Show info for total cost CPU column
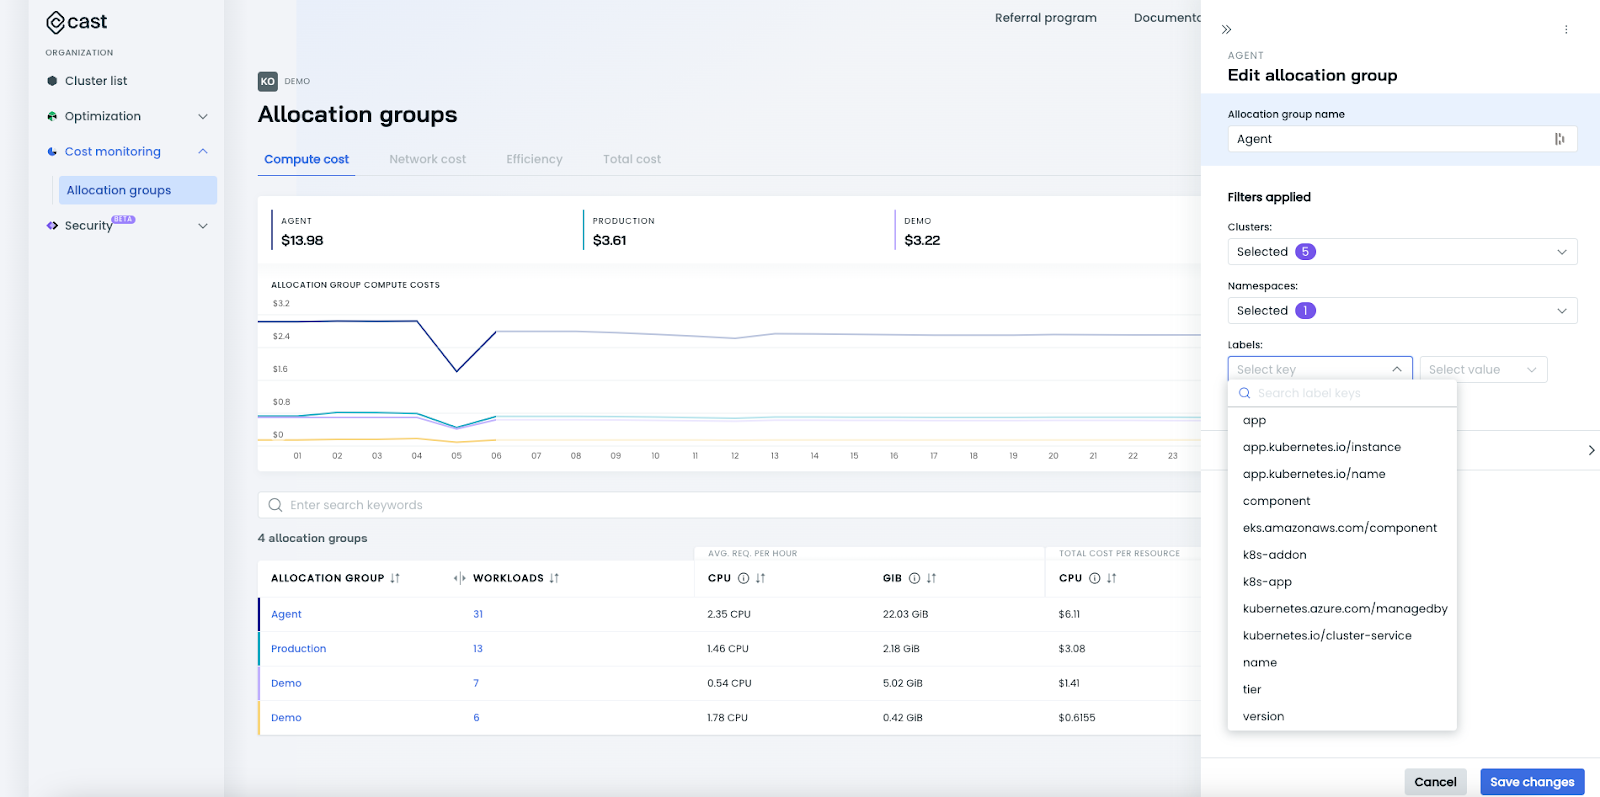Screen dimensions: 1600x797 click(x=1094, y=578)
